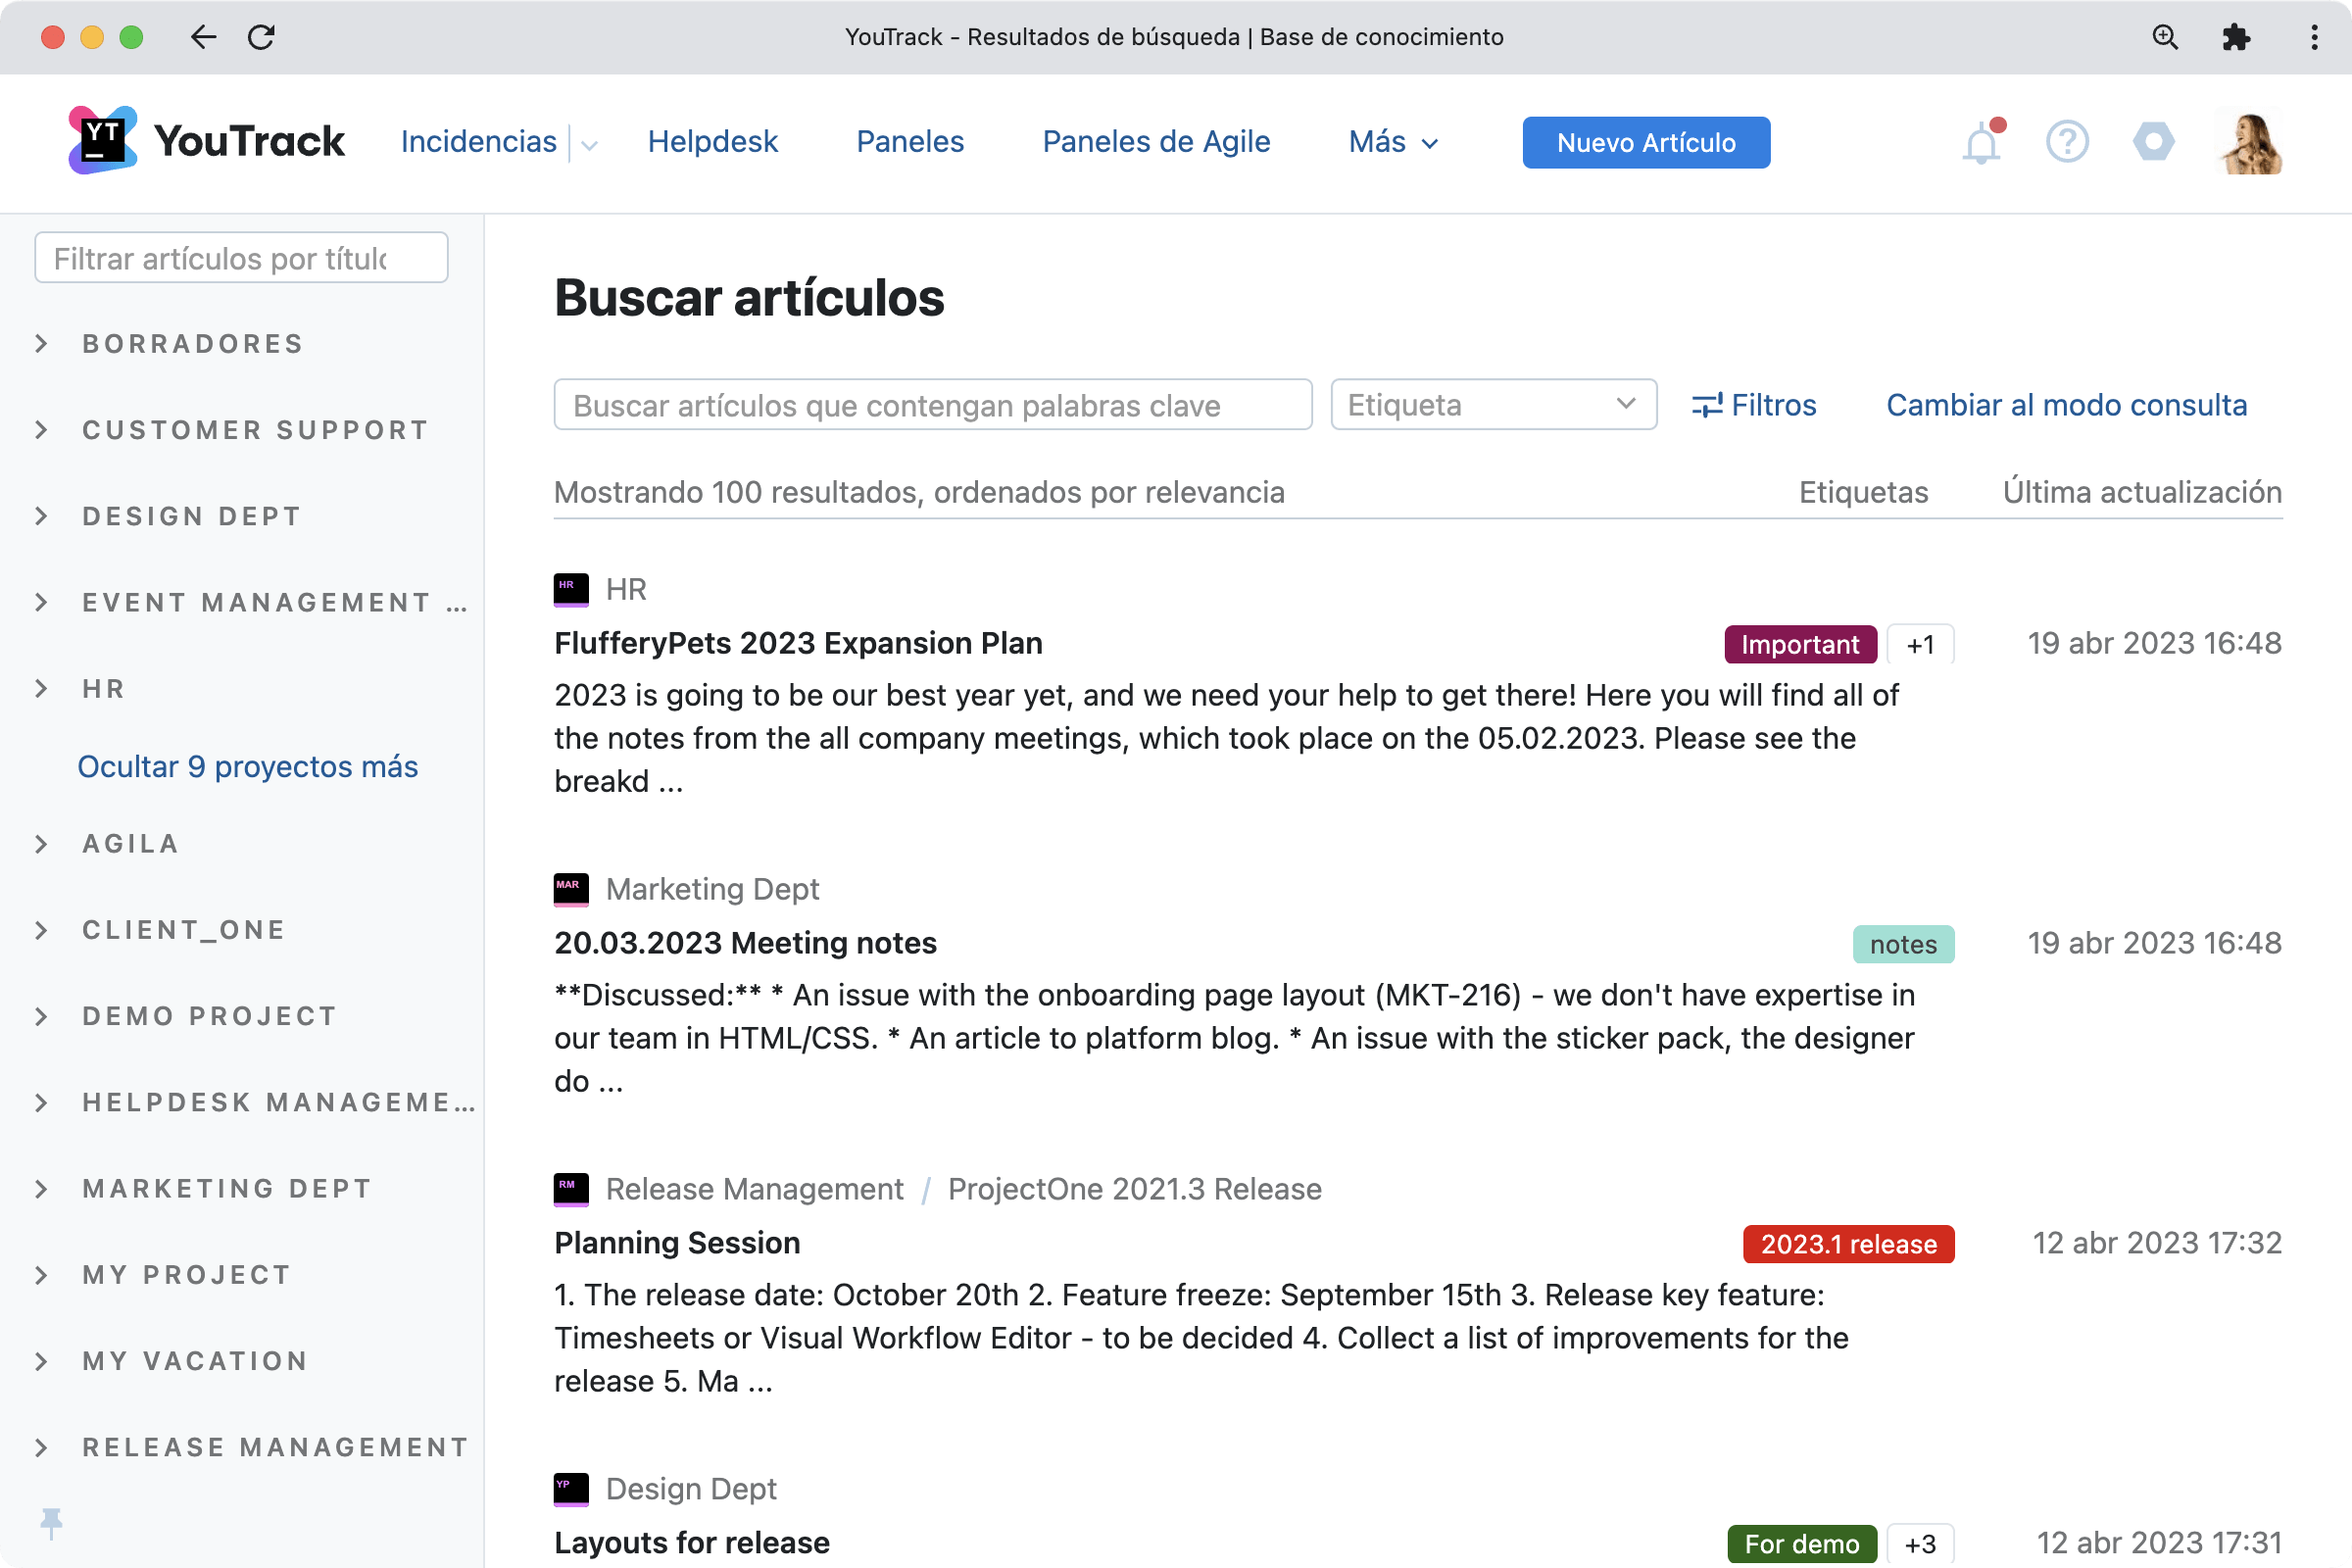The height and width of the screenshot is (1568, 2352).
Task: Click the browser zoom magnifier icon
Action: coord(2164,37)
